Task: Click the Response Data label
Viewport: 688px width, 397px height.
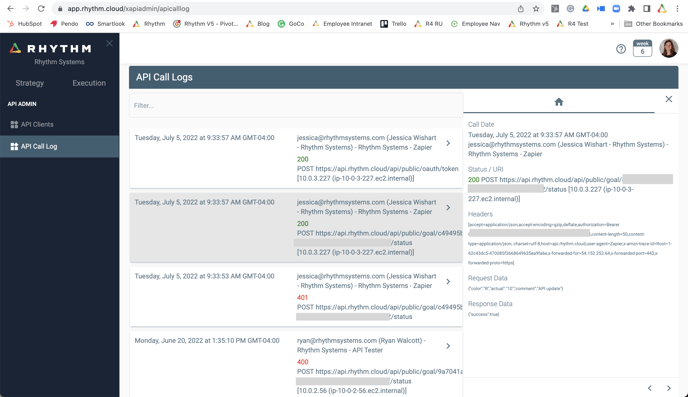Action: [490, 304]
